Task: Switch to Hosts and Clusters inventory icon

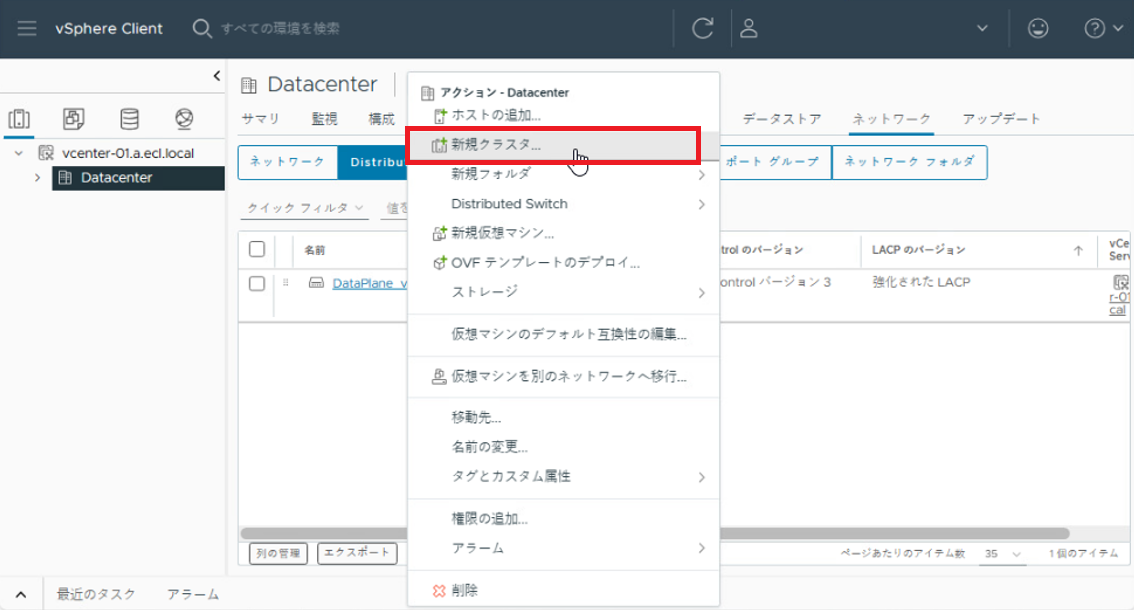Action: coord(19,120)
